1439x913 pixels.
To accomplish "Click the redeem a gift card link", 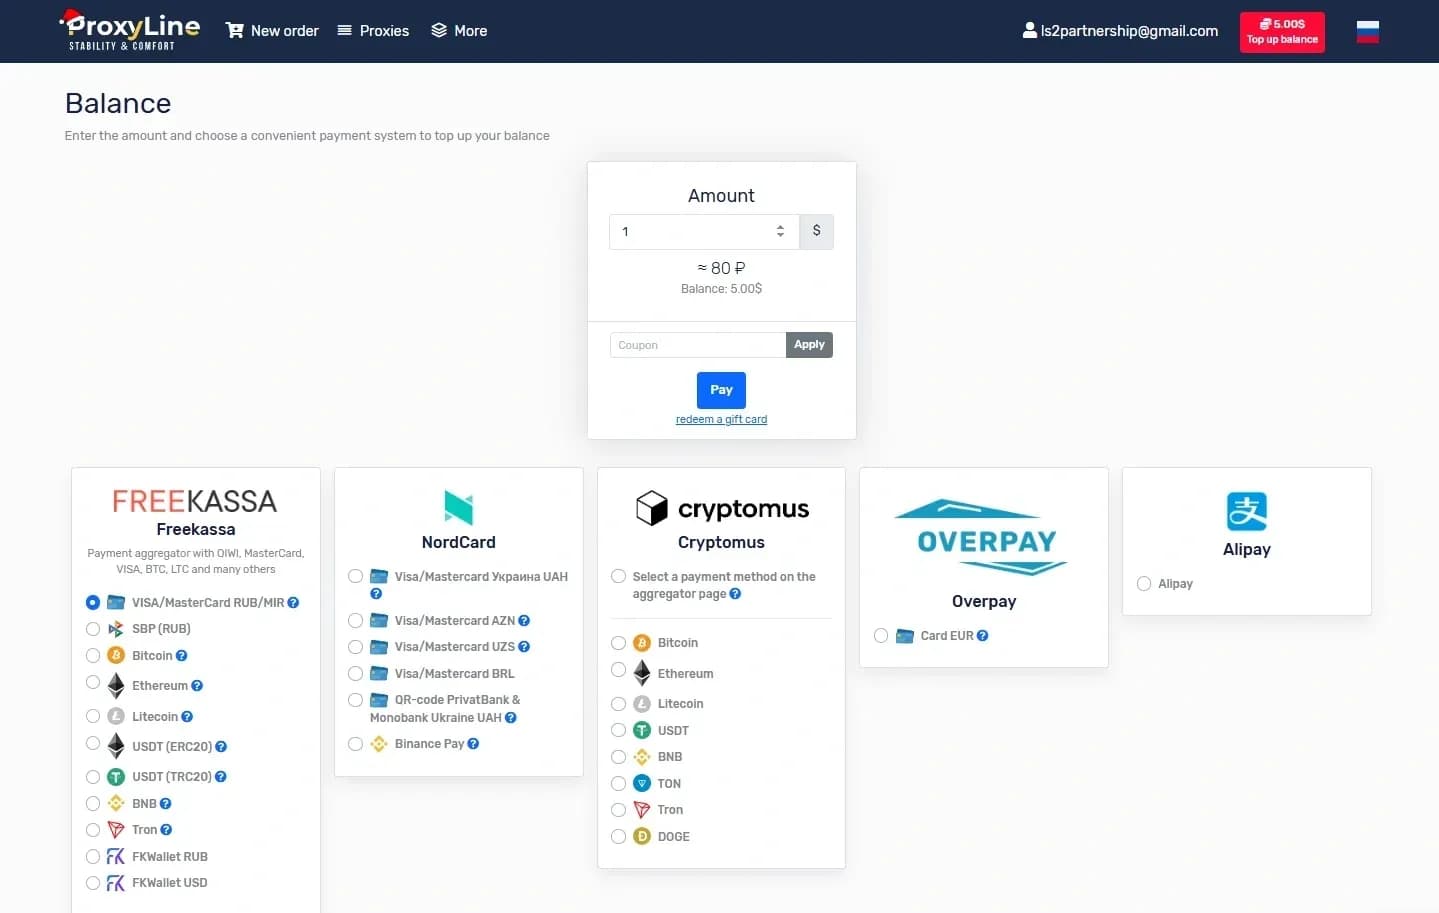I will tap(721, 420).
